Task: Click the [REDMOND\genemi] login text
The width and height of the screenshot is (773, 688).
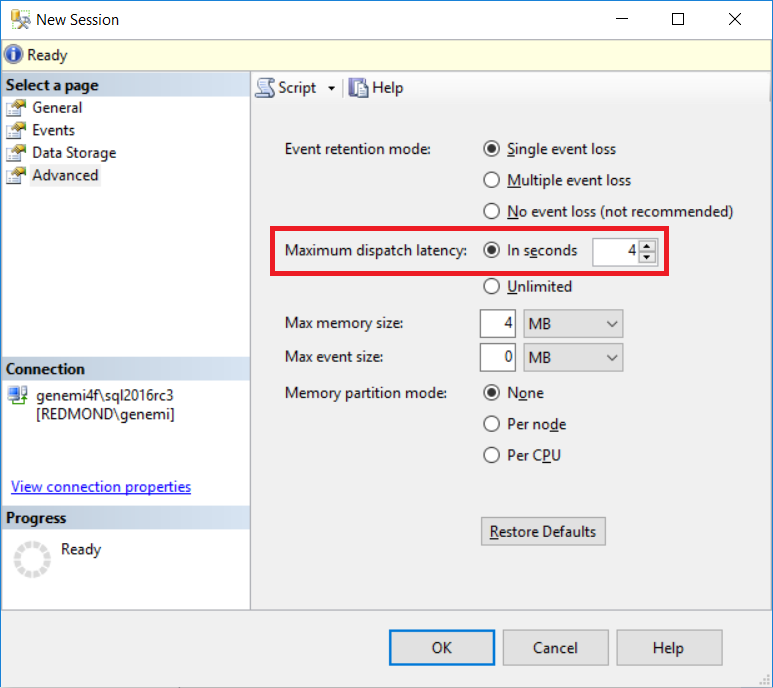Action: coord(105,414)
